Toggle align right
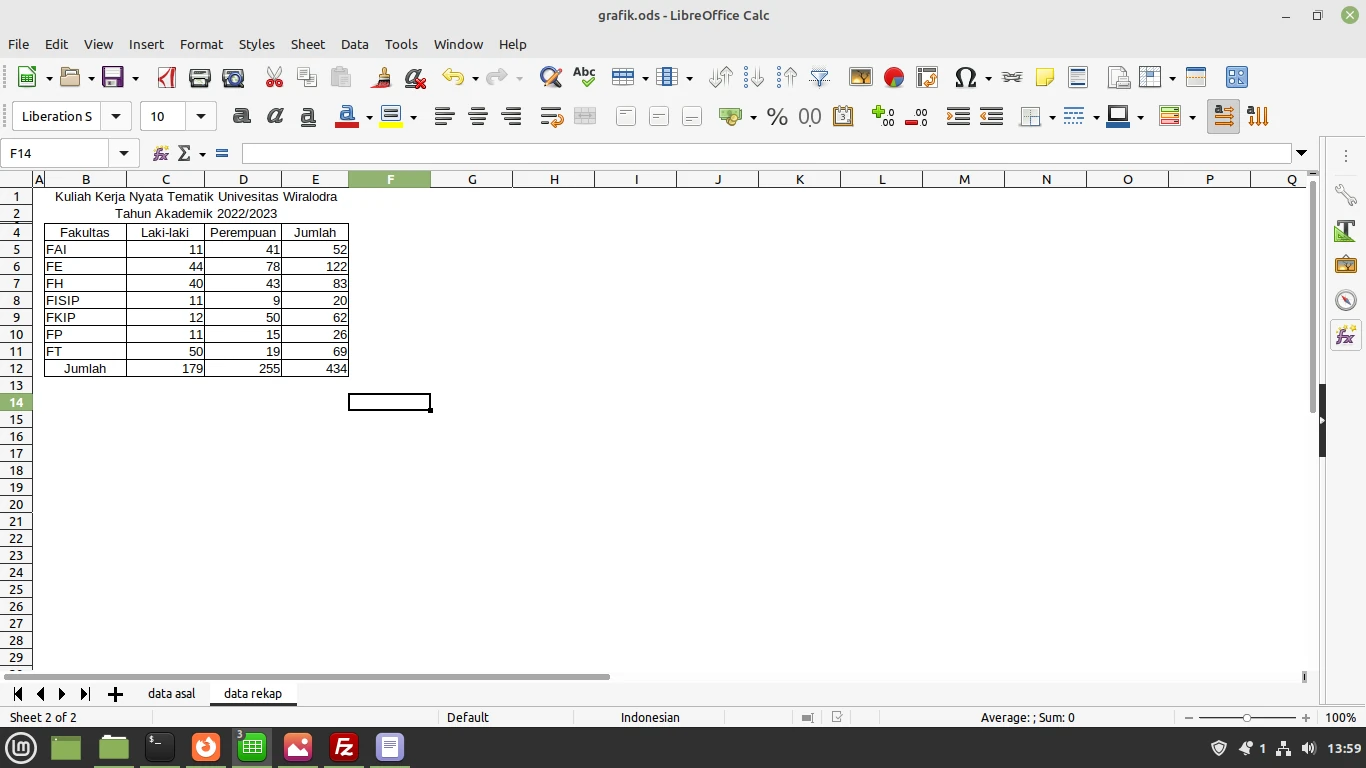Image resolution: width=1366 pixels, height=768 pixels. 511,116
